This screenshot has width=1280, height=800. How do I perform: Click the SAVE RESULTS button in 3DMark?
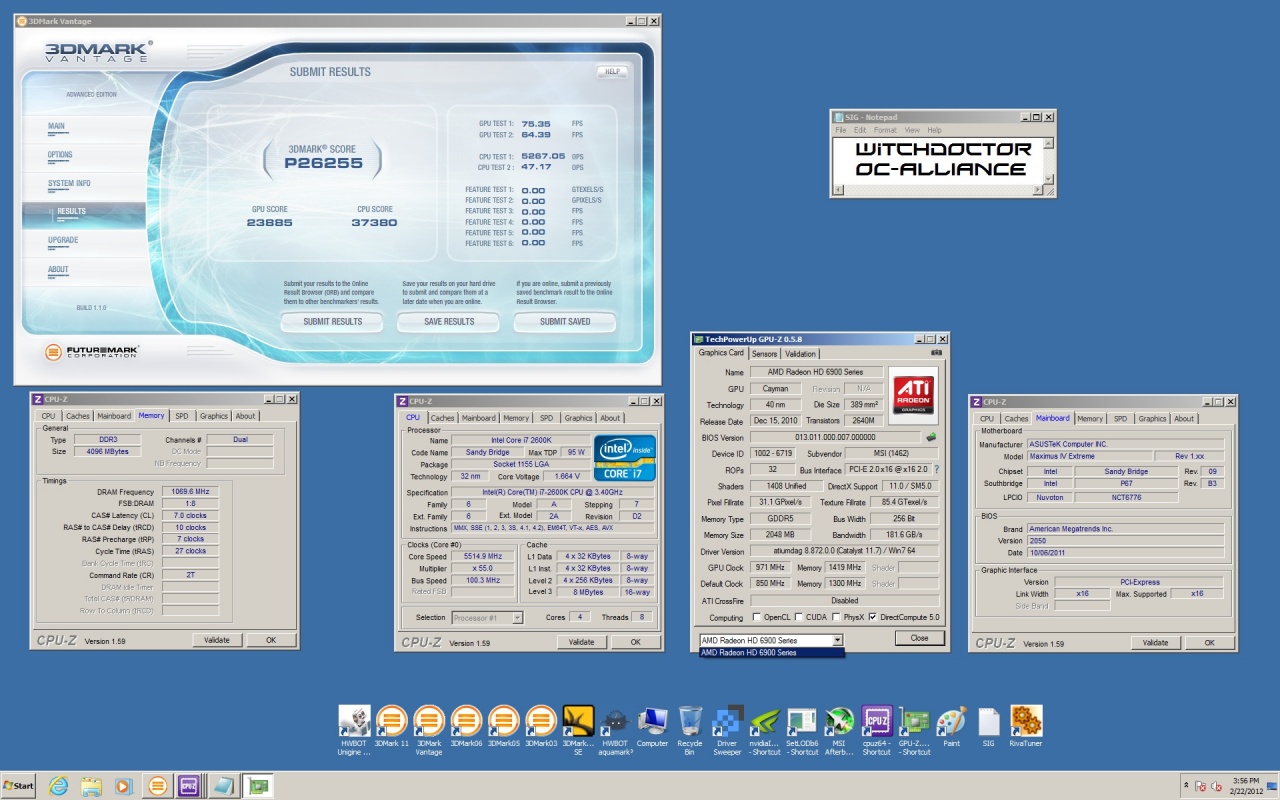[449, 322]
